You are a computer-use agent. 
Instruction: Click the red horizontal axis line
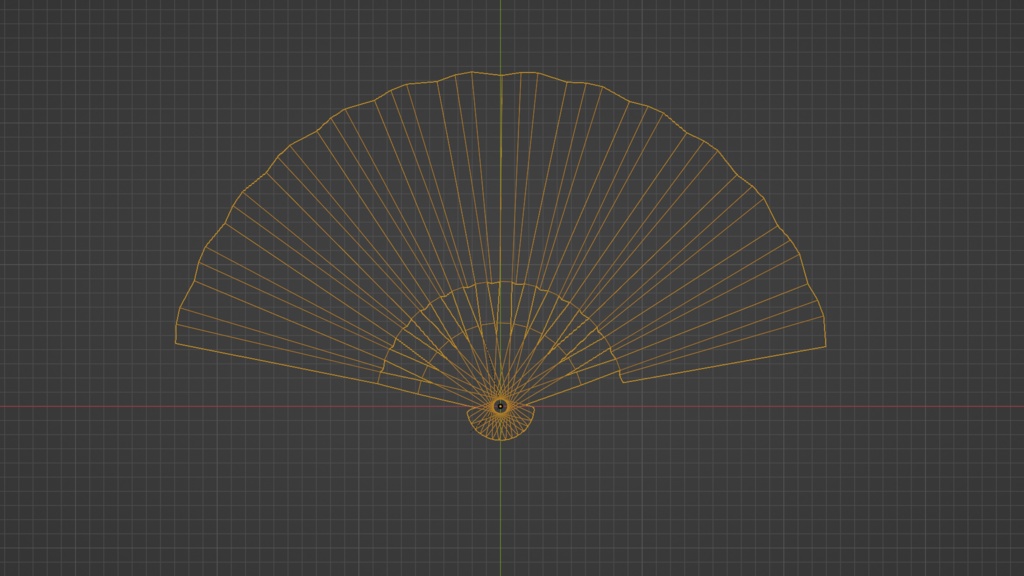coord(150,407)
